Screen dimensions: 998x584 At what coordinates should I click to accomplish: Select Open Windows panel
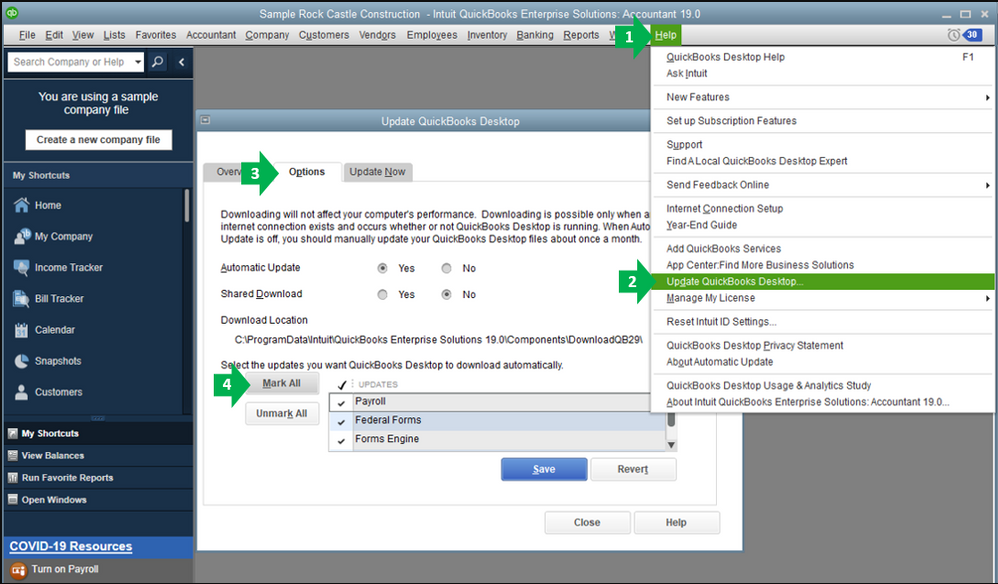click(x=98, y=499)
